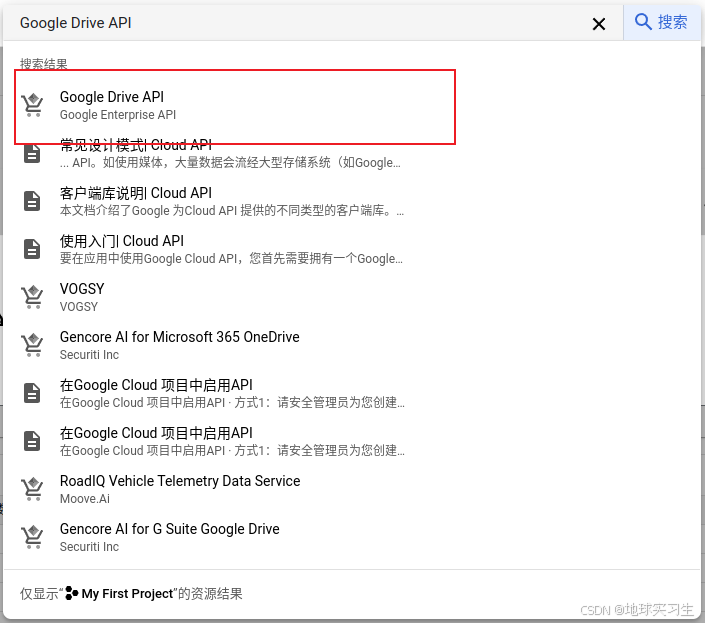Open the 使用入门 Cloud API result
705x623 pixels.
pyautogui.click(x=352, y=249)
